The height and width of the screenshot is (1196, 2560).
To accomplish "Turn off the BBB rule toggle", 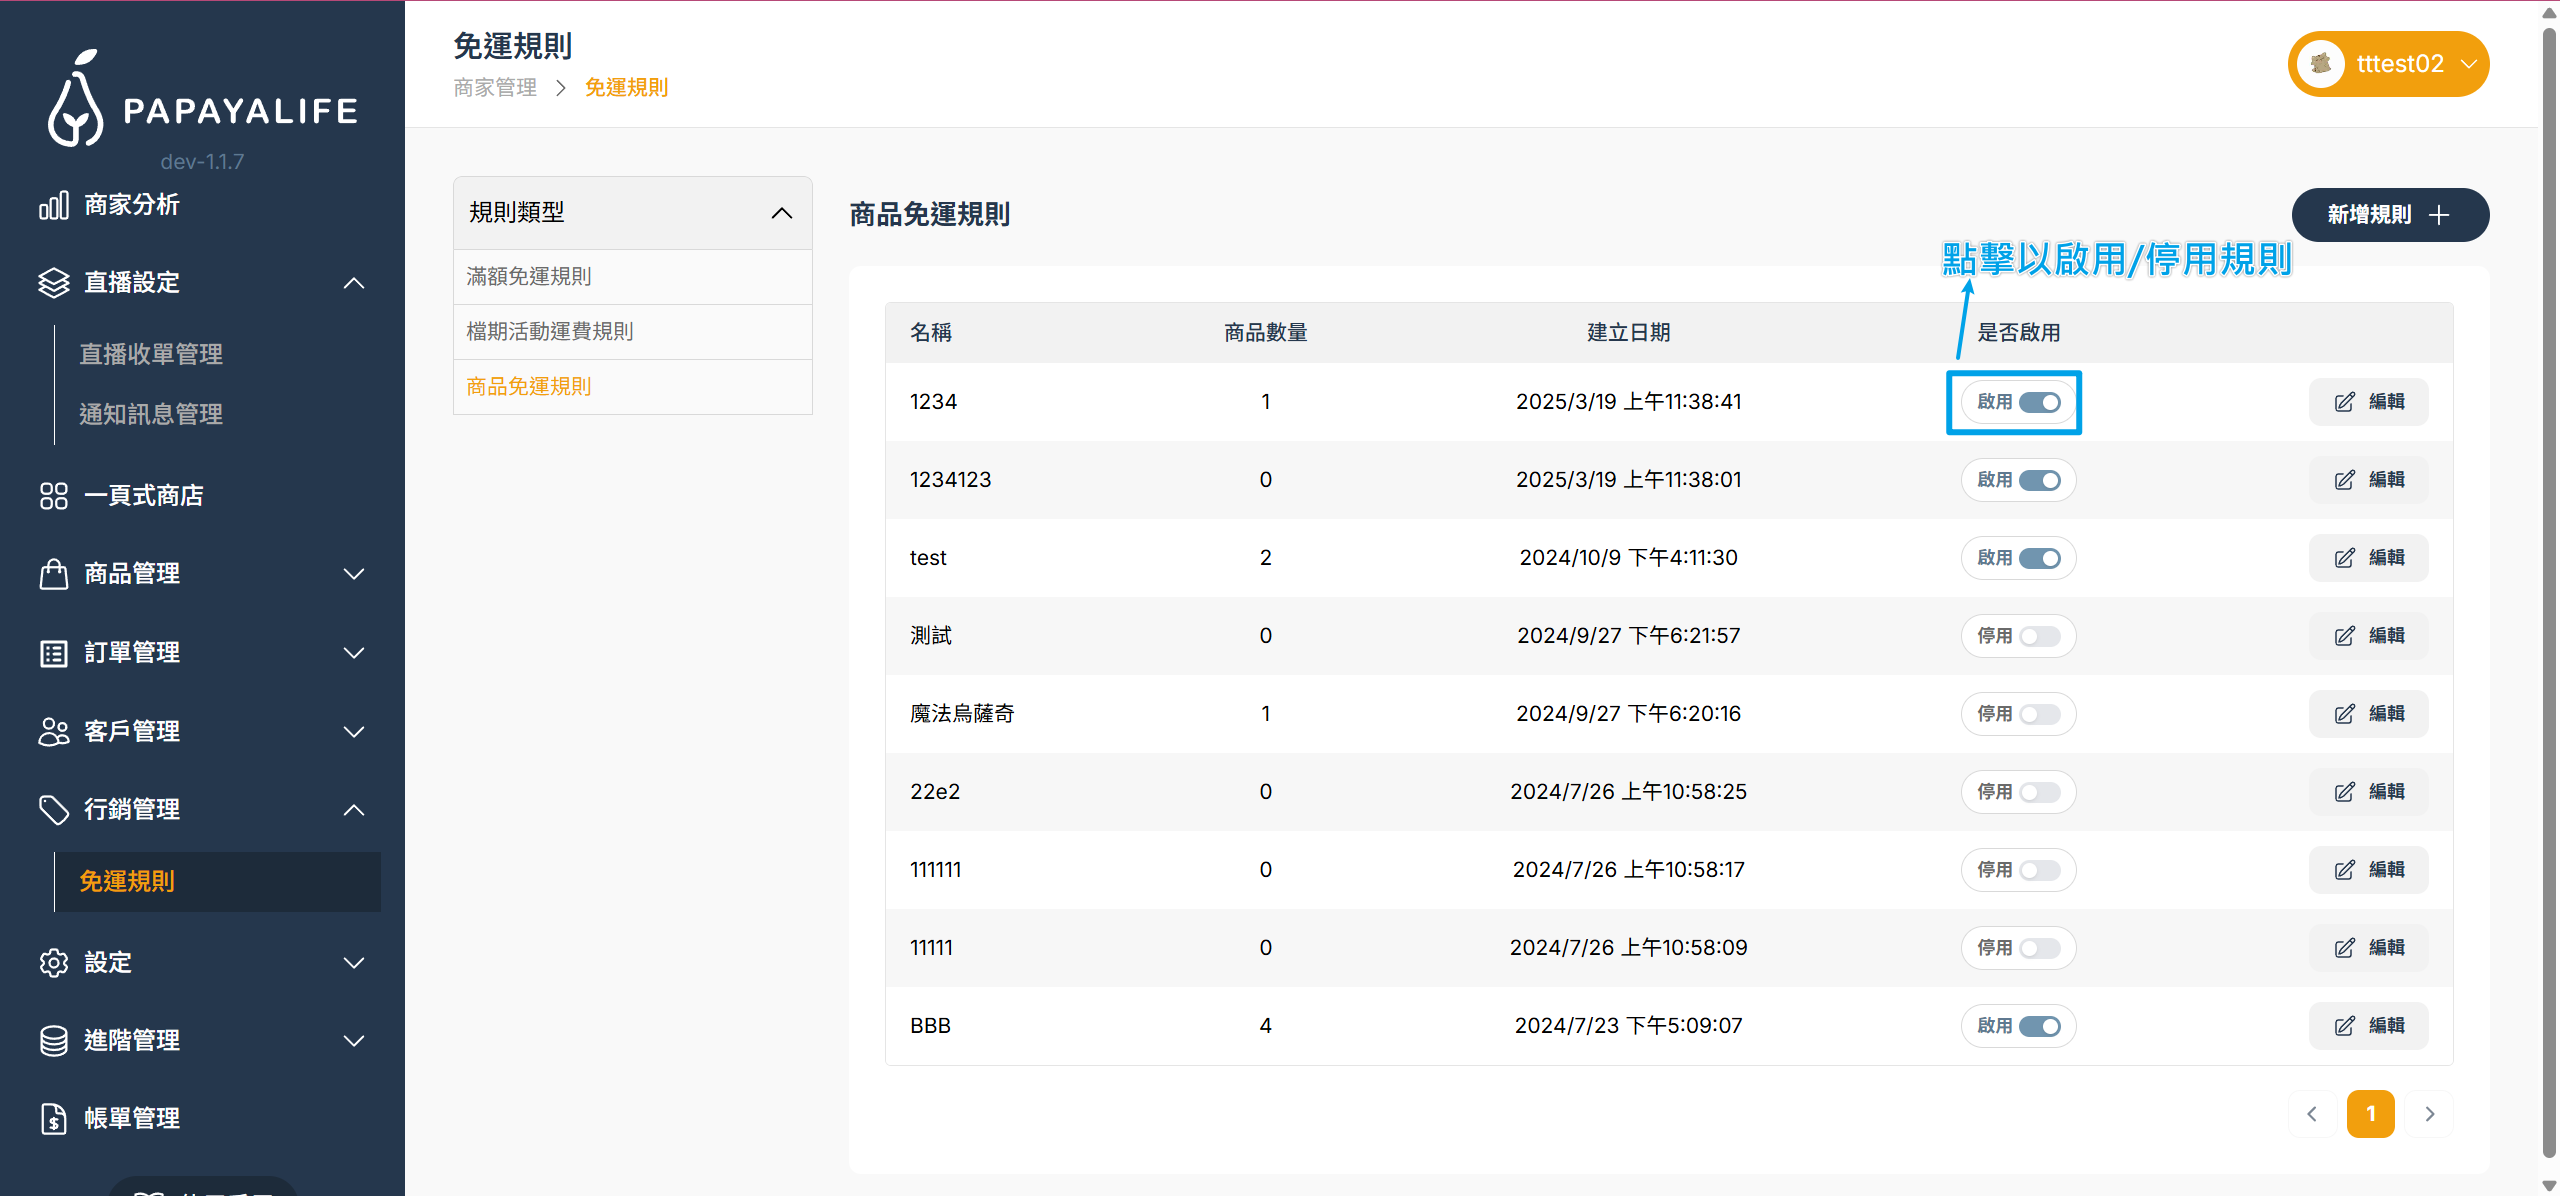I will [2040, 1025].
